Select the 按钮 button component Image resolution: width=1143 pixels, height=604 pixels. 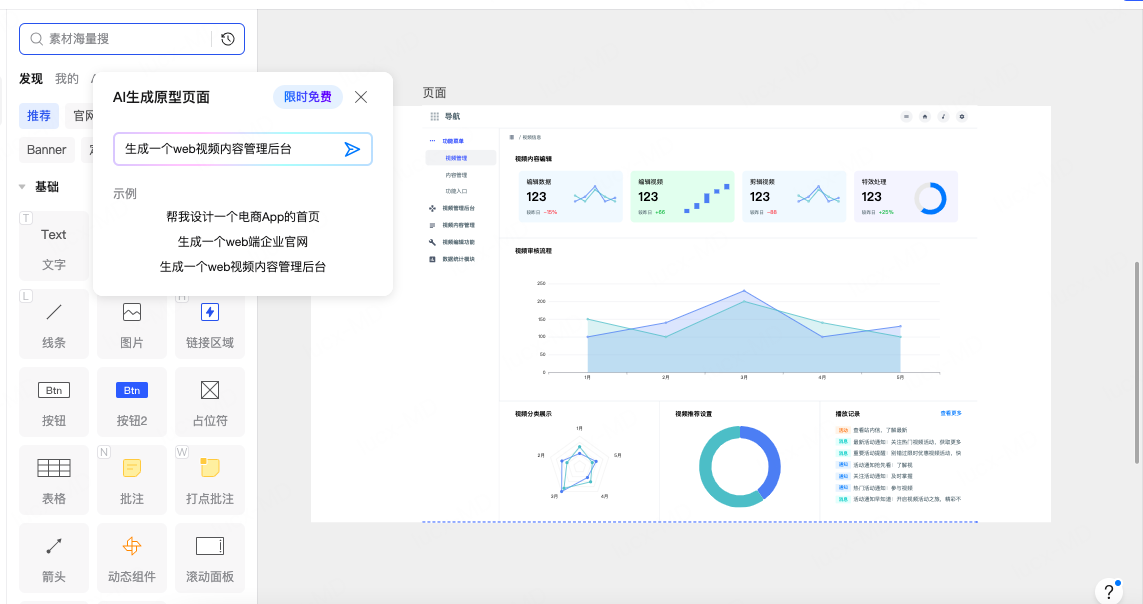54,402
